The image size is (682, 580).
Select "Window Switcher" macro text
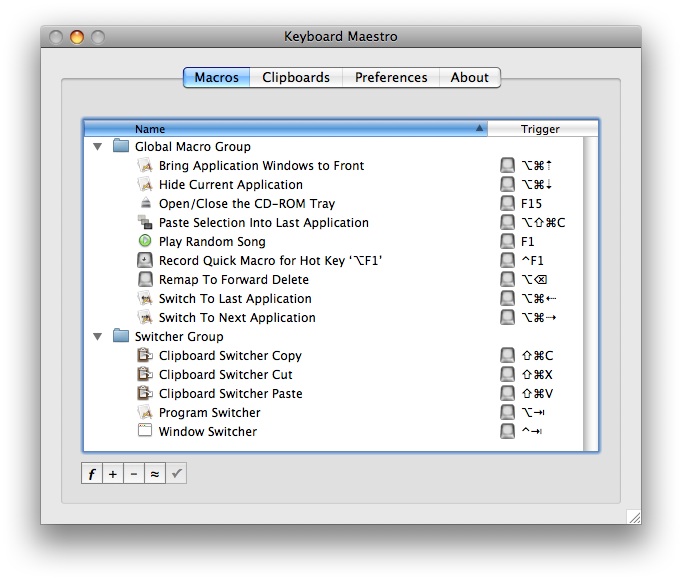click(208, 431)
